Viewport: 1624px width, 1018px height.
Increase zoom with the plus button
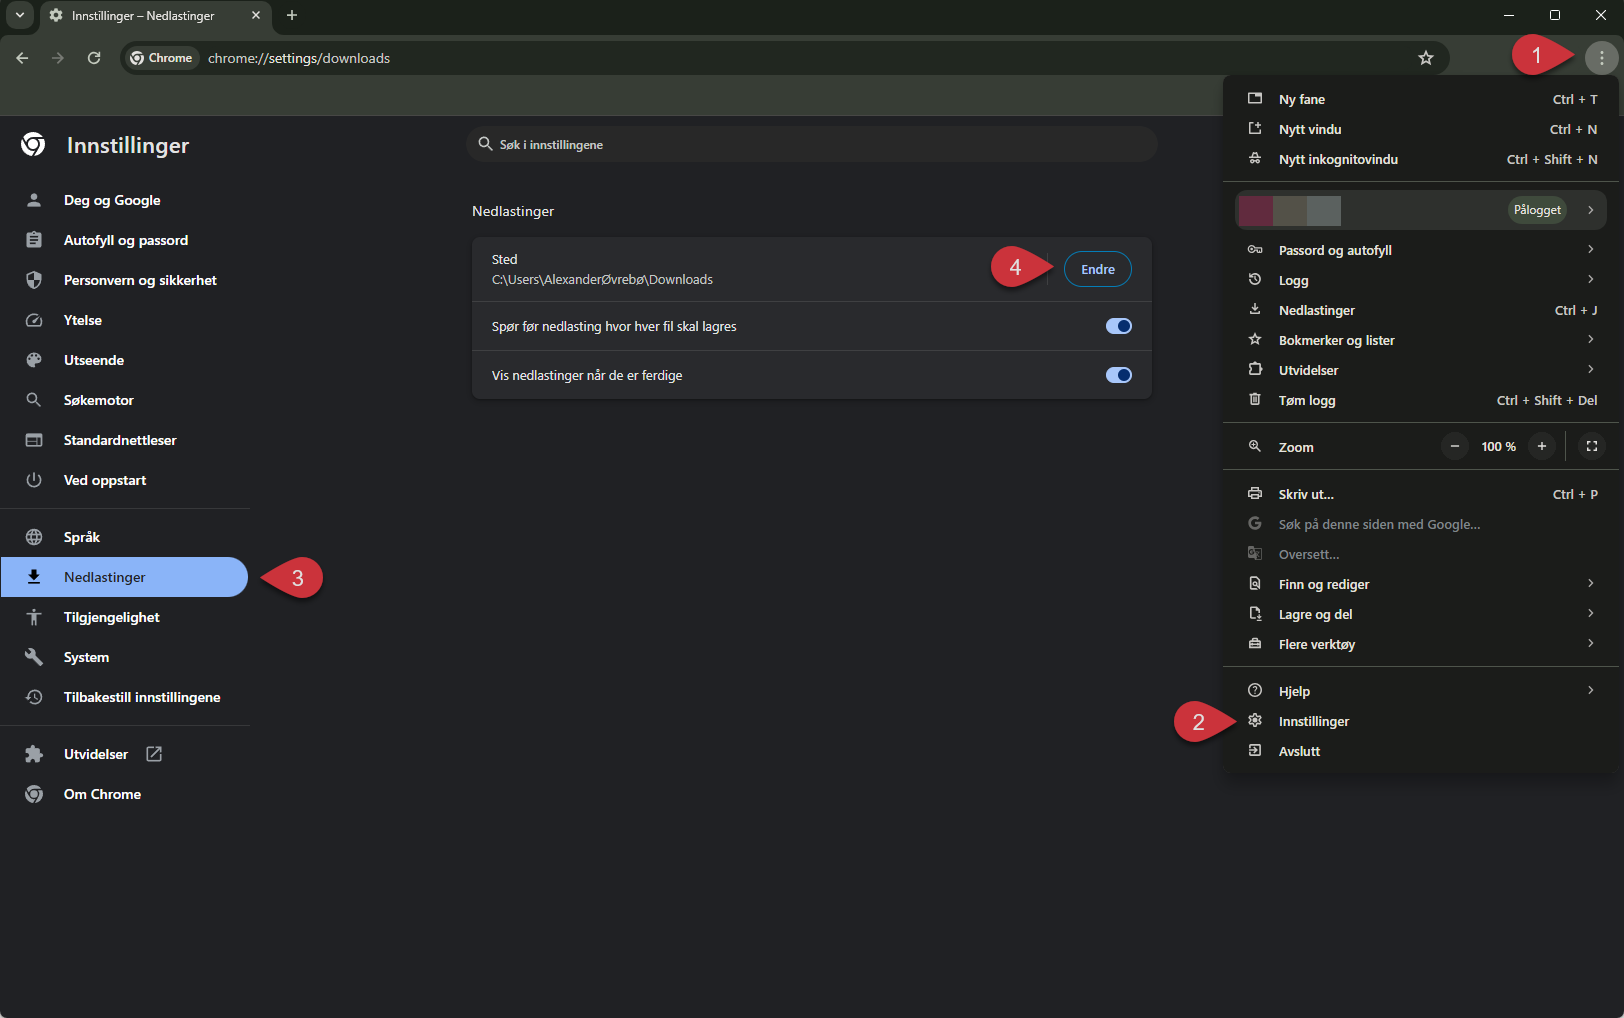pyautogui.click(x=1541, y=446)
